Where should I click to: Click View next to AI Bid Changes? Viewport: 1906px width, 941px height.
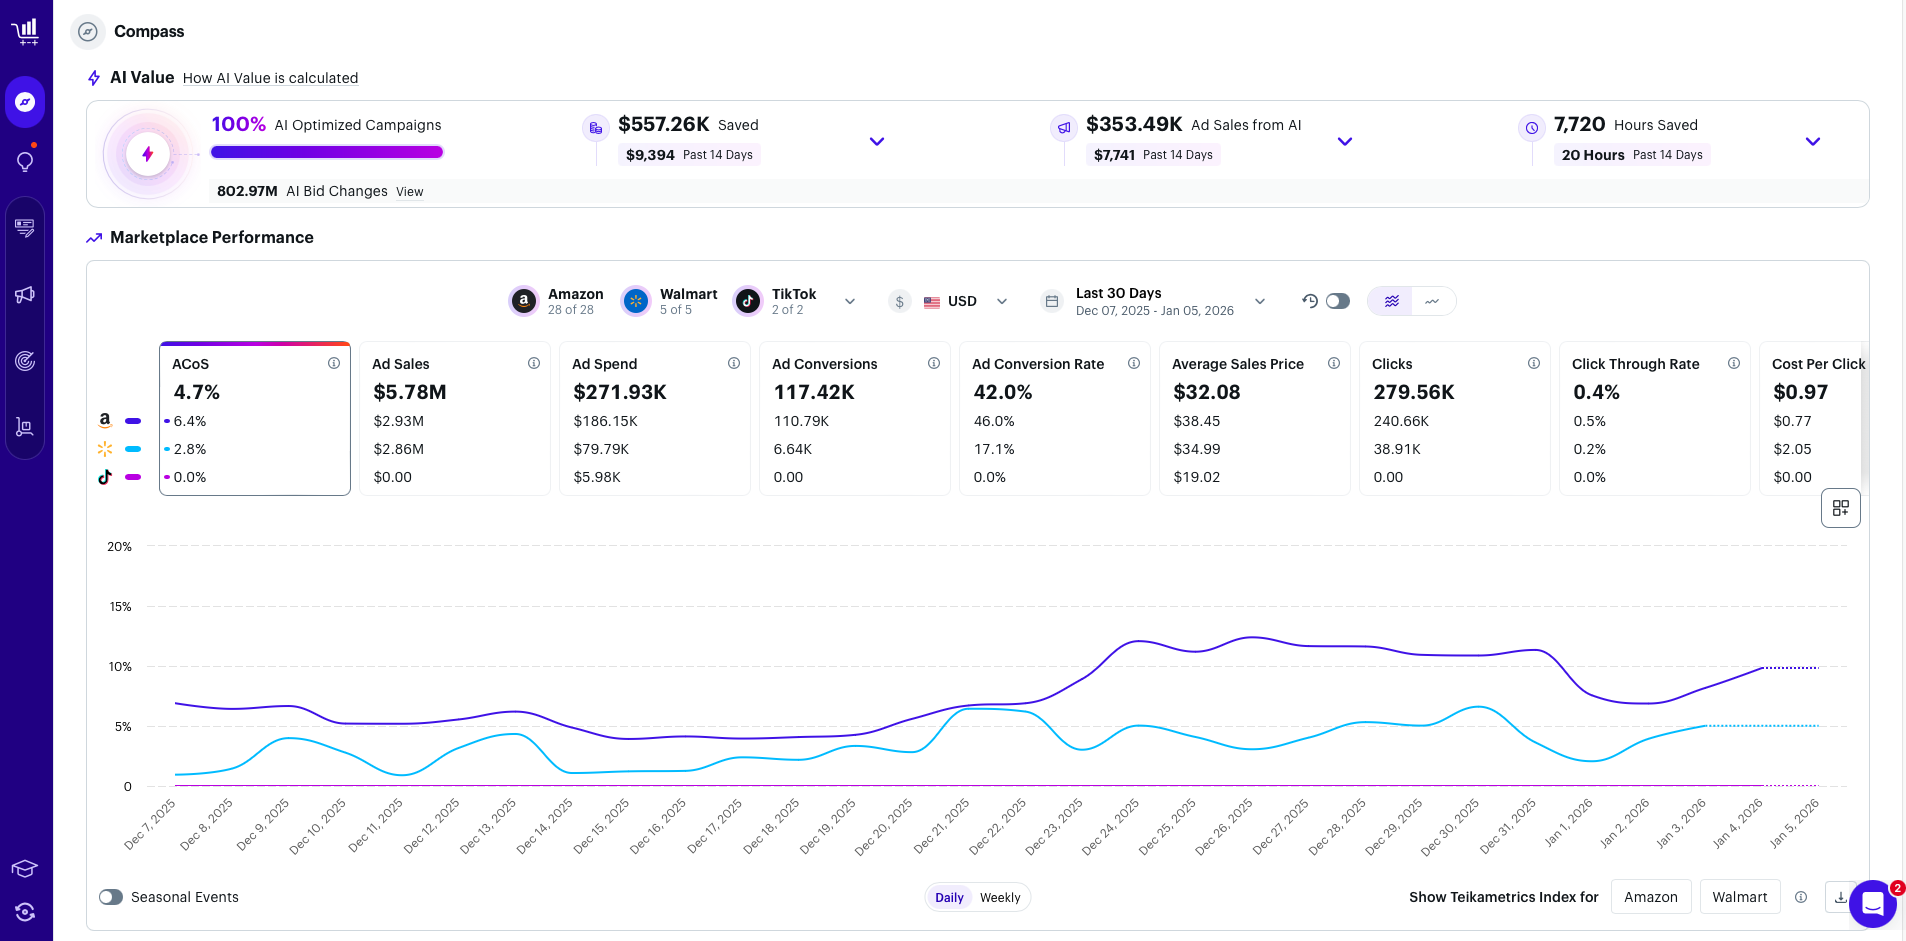409,192
